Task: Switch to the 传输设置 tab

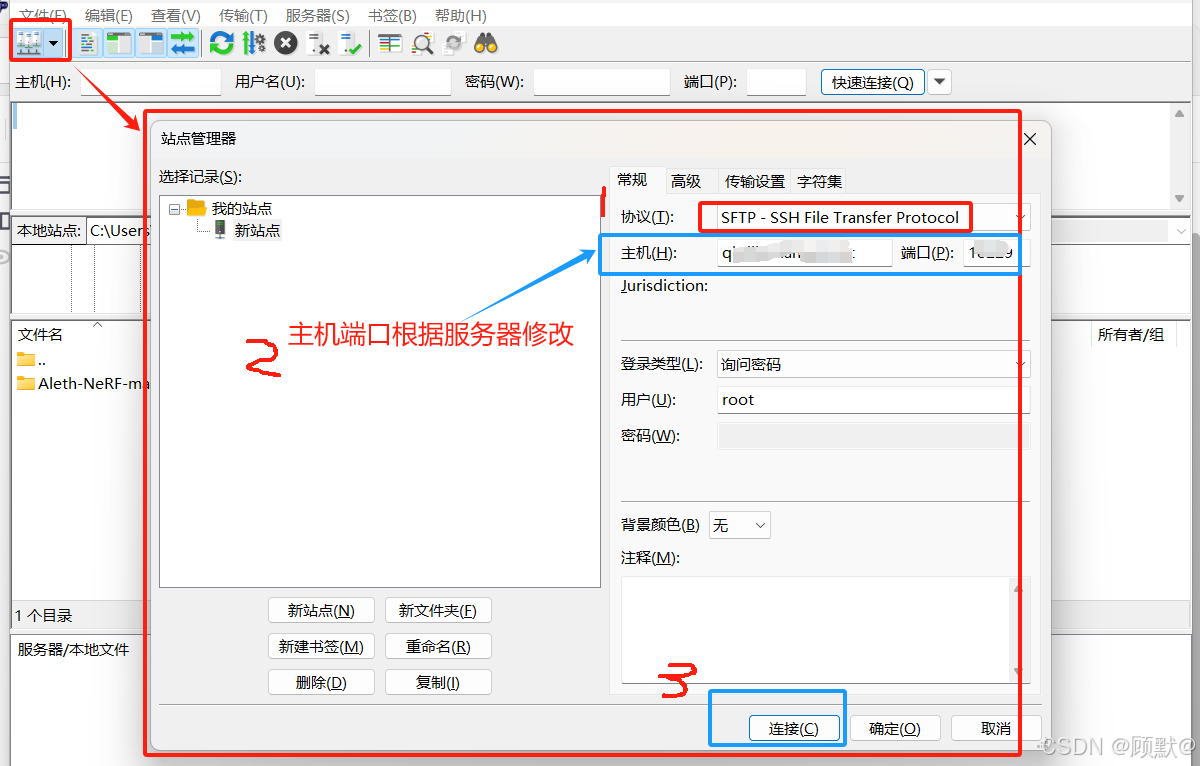Action: (x=755, y=181)
